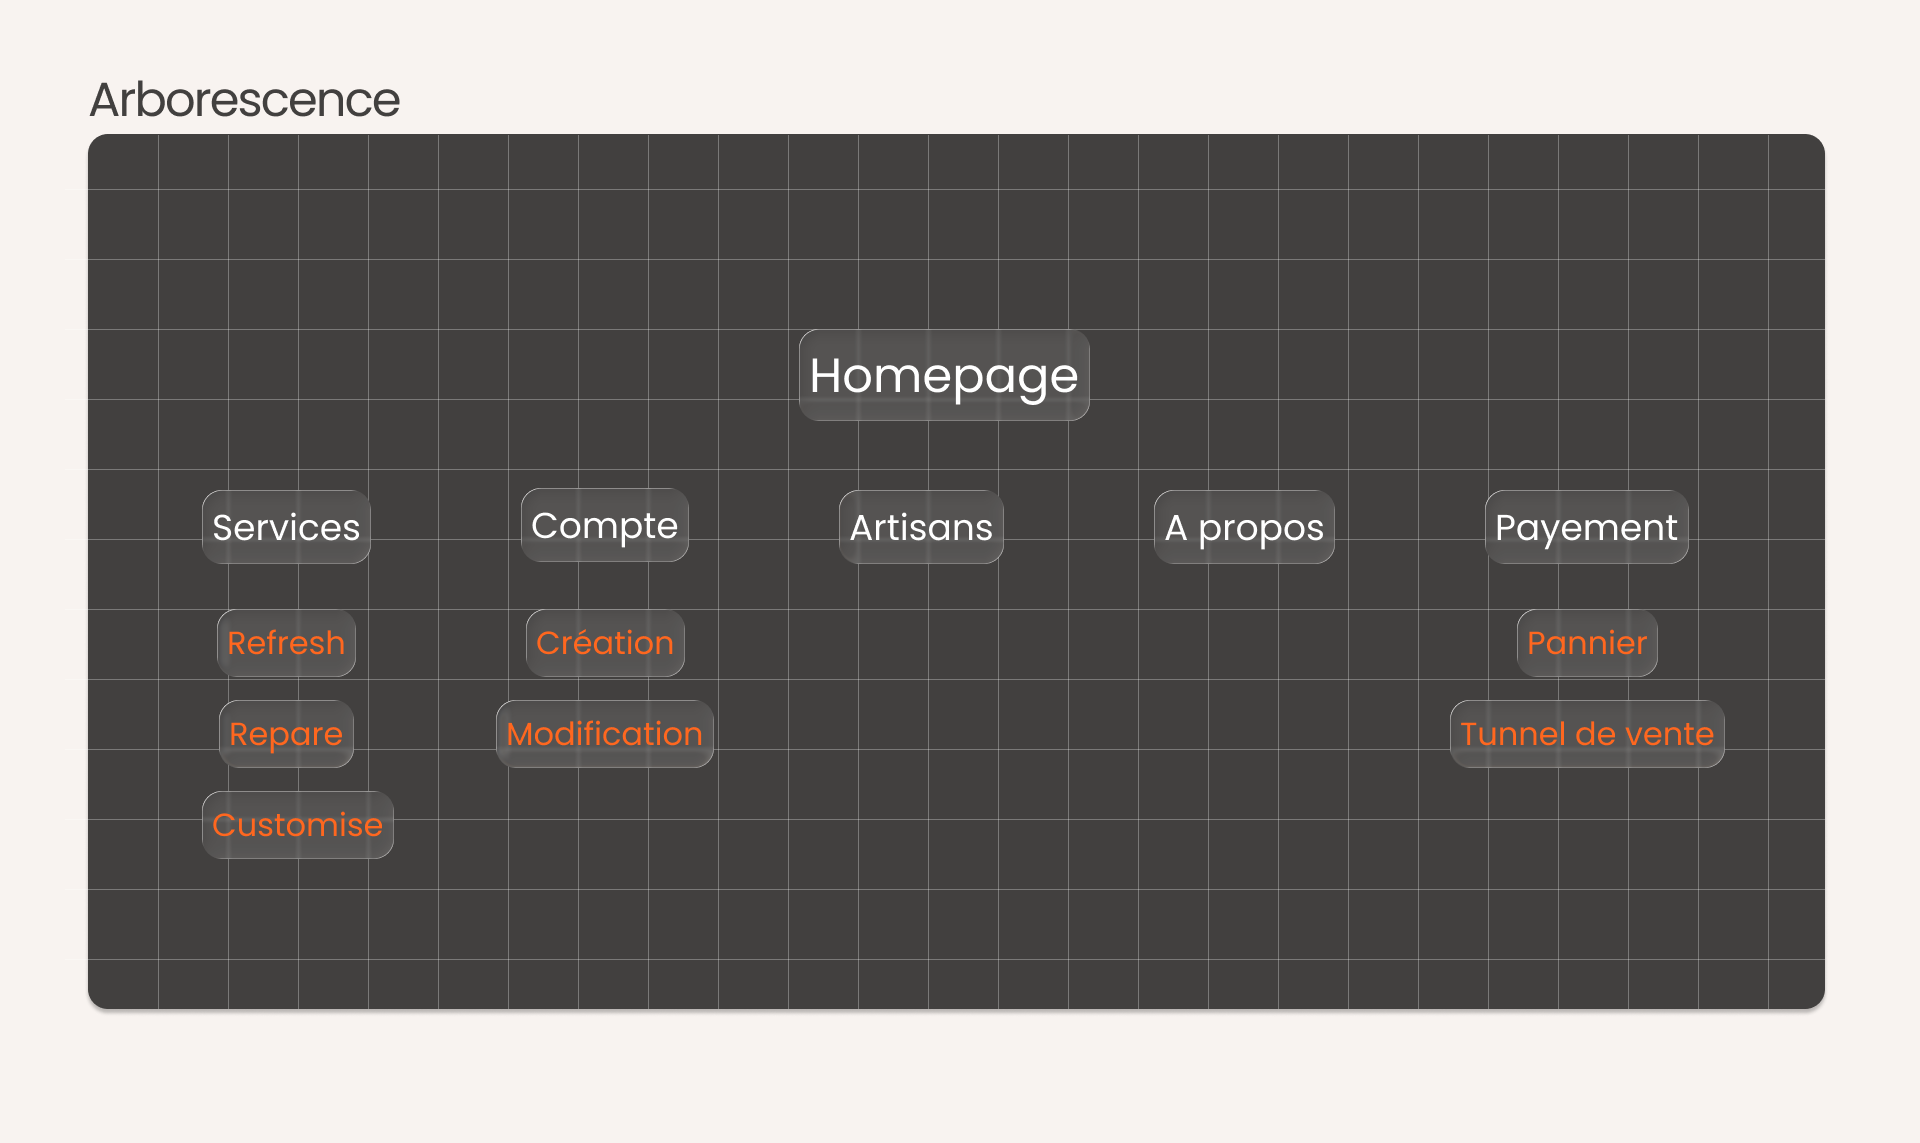1920x1143 pixels.
Task: Click the Création sub-item under Compte
Action: pyautogui.click(x=605, y=643)
